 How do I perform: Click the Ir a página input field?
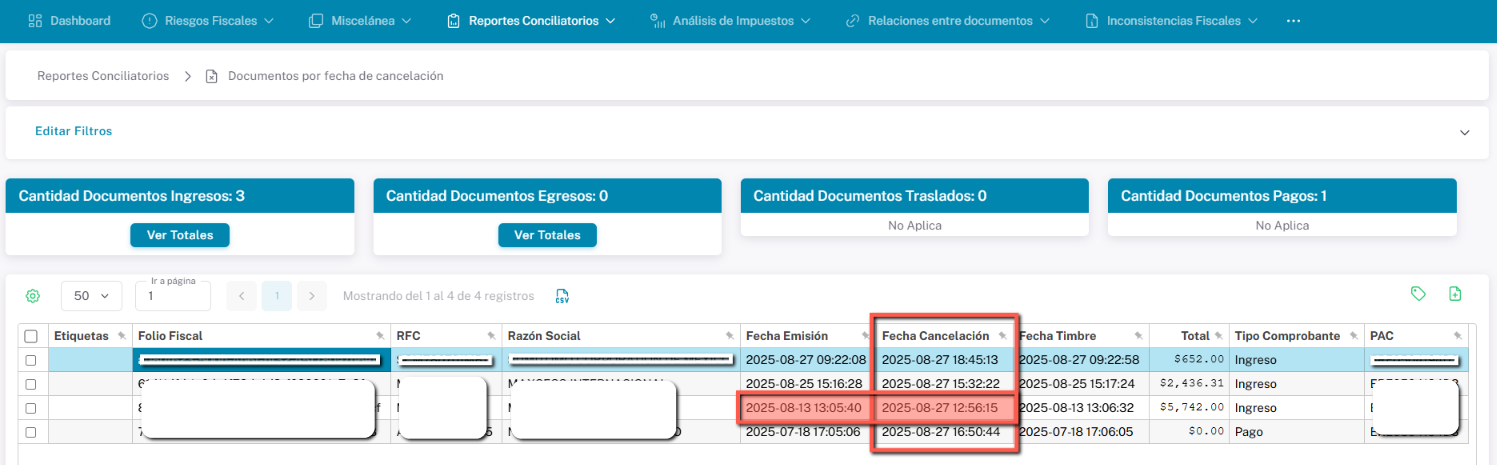click(x=173, y=296)
